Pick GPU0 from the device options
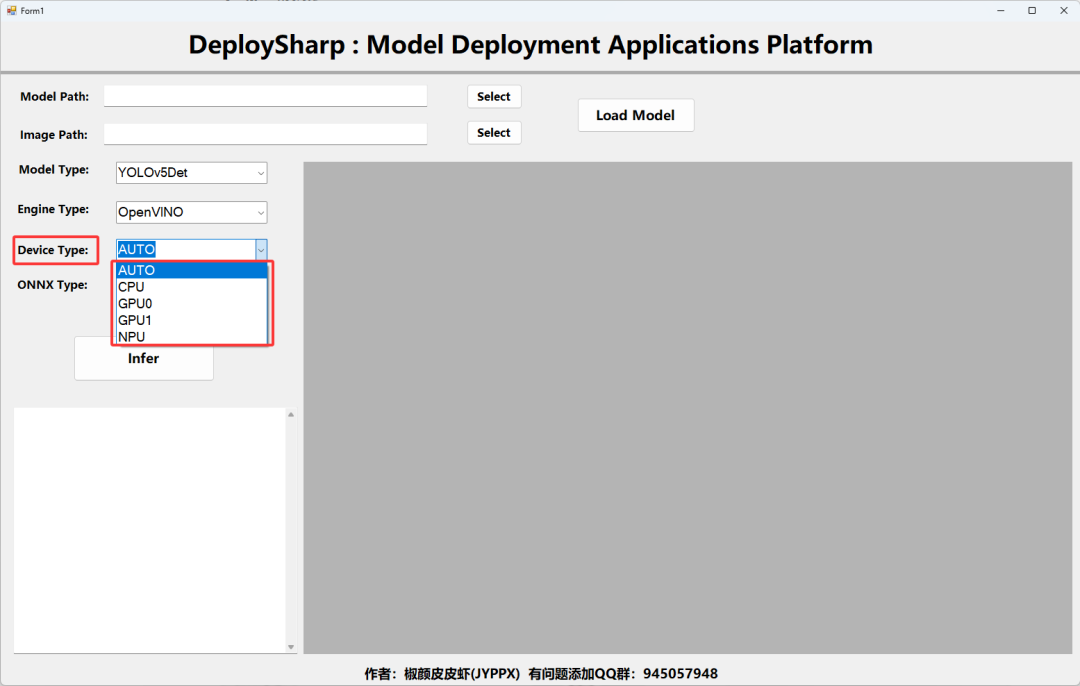The width and height of the screenshot is (1080, 686). click(191, 303)
